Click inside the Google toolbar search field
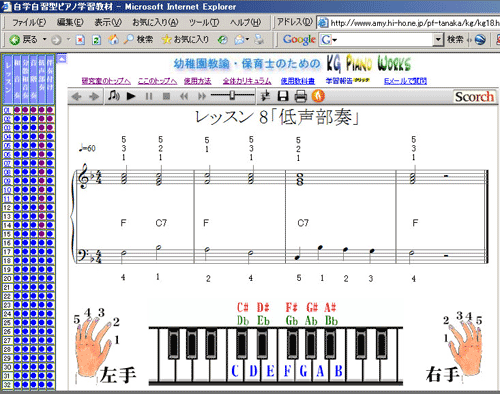Viewport: 500px width, 394px height. pos(385,40)
